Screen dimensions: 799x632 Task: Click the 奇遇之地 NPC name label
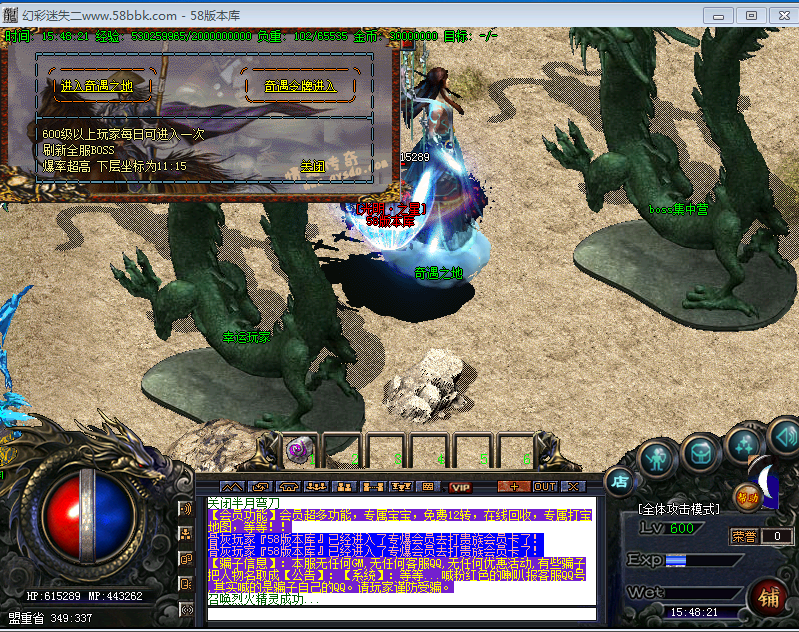[x=438, y=273]
